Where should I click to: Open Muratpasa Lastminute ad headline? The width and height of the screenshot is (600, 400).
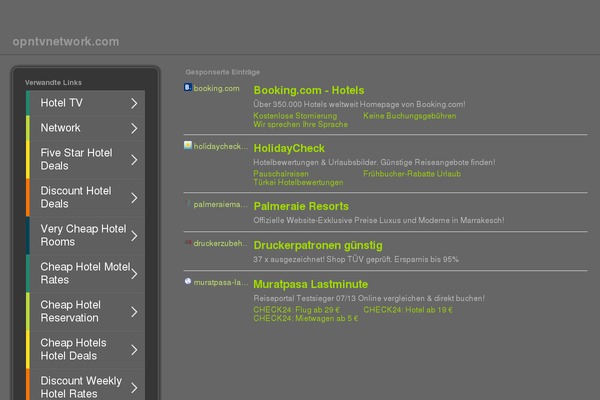tap(310, 284)
